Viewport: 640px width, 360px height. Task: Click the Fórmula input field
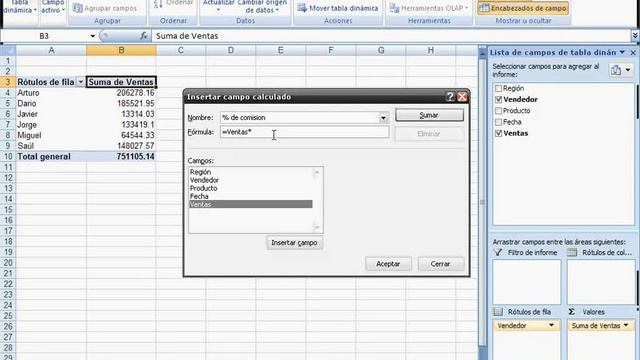tap(304, 132)
